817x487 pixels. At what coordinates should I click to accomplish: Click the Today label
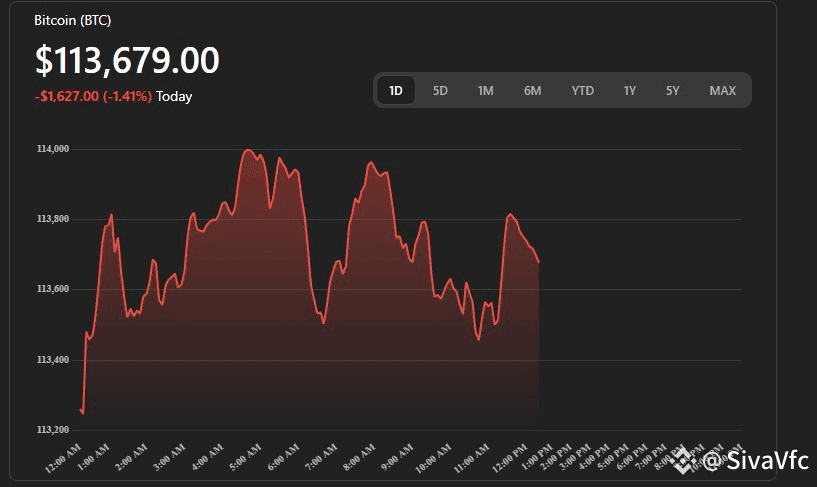pyautogui.click(x=174, y=96)
